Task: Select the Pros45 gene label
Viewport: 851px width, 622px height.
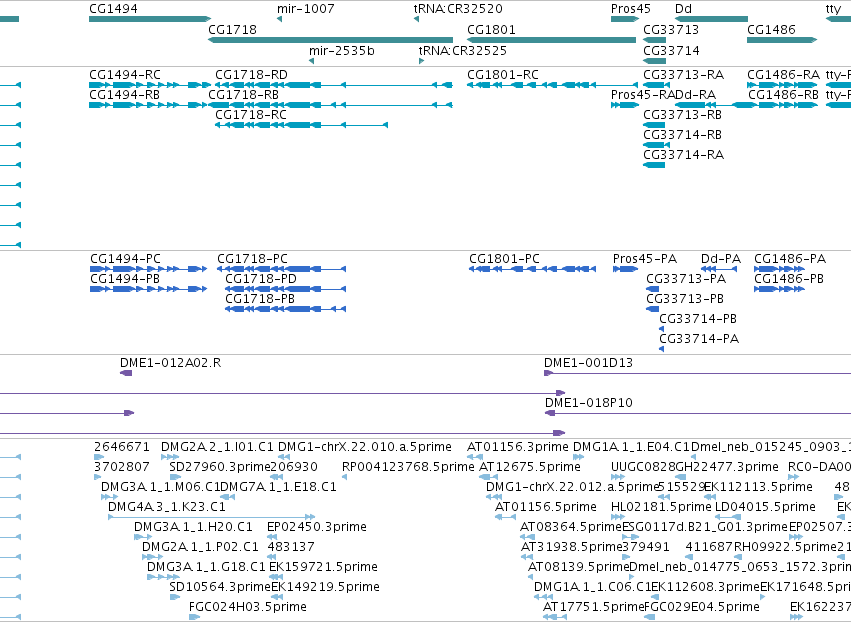Action: [x=631, y=9]
